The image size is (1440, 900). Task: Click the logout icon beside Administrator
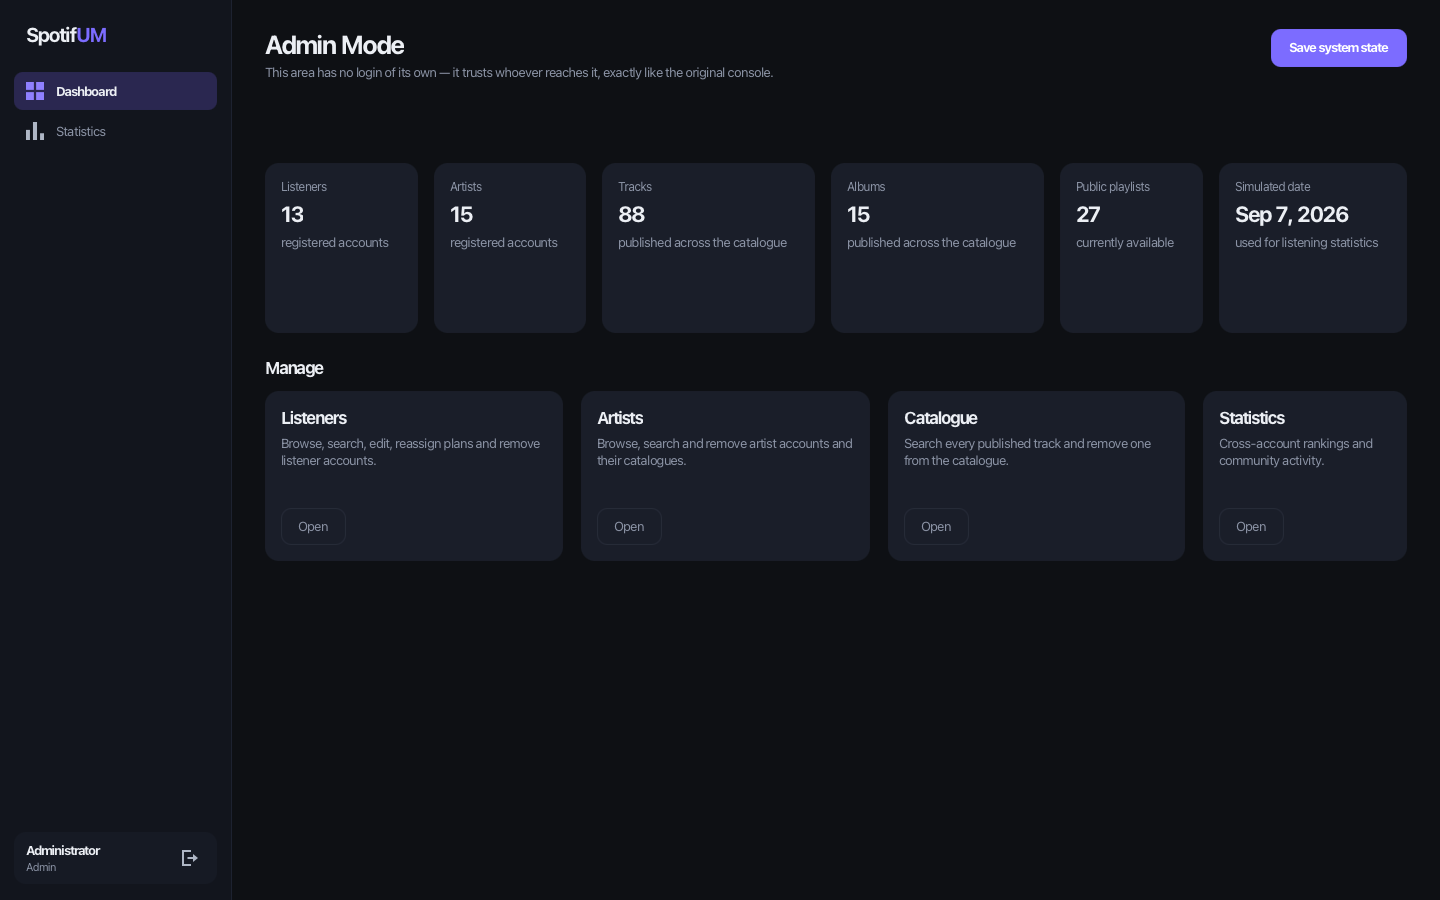tap(189, 858)
